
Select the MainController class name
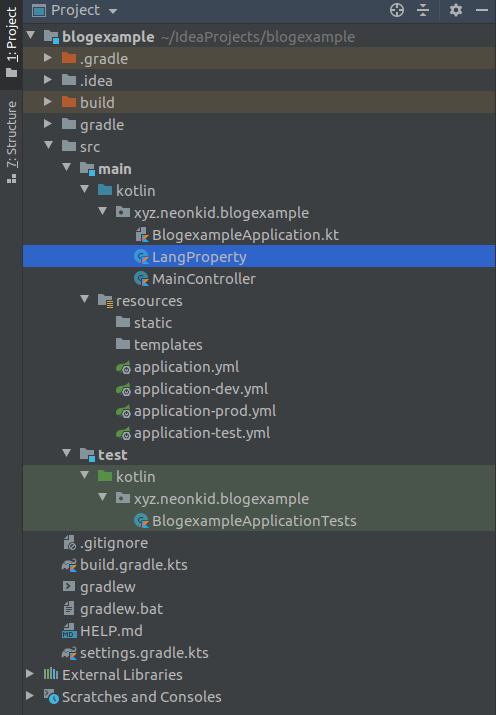[204, 279]
